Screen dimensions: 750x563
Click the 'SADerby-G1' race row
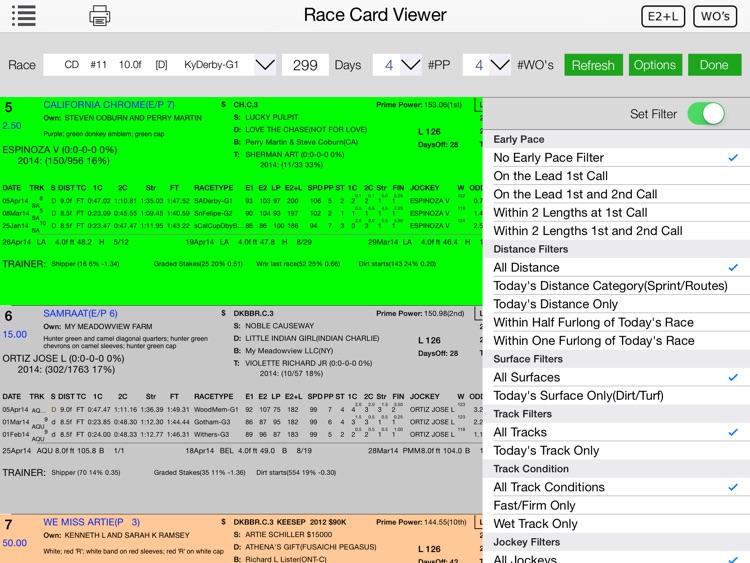[242, 201]
